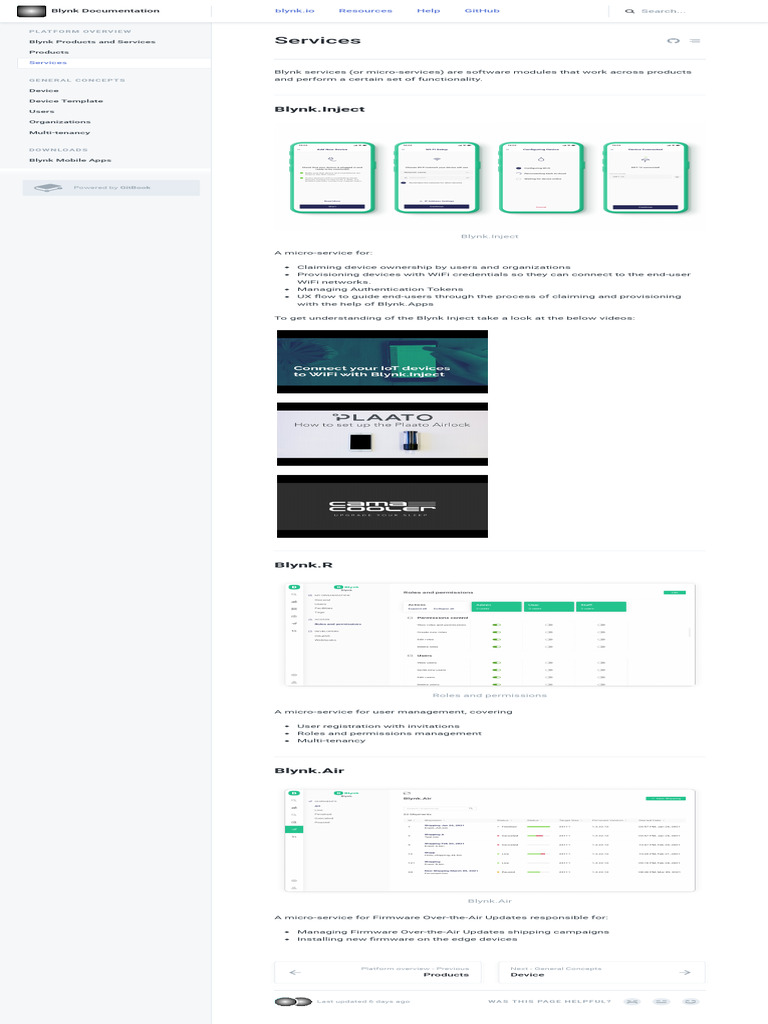Open Device in the sidebar
Viewport: 768px width, 1024px height.
44,90
